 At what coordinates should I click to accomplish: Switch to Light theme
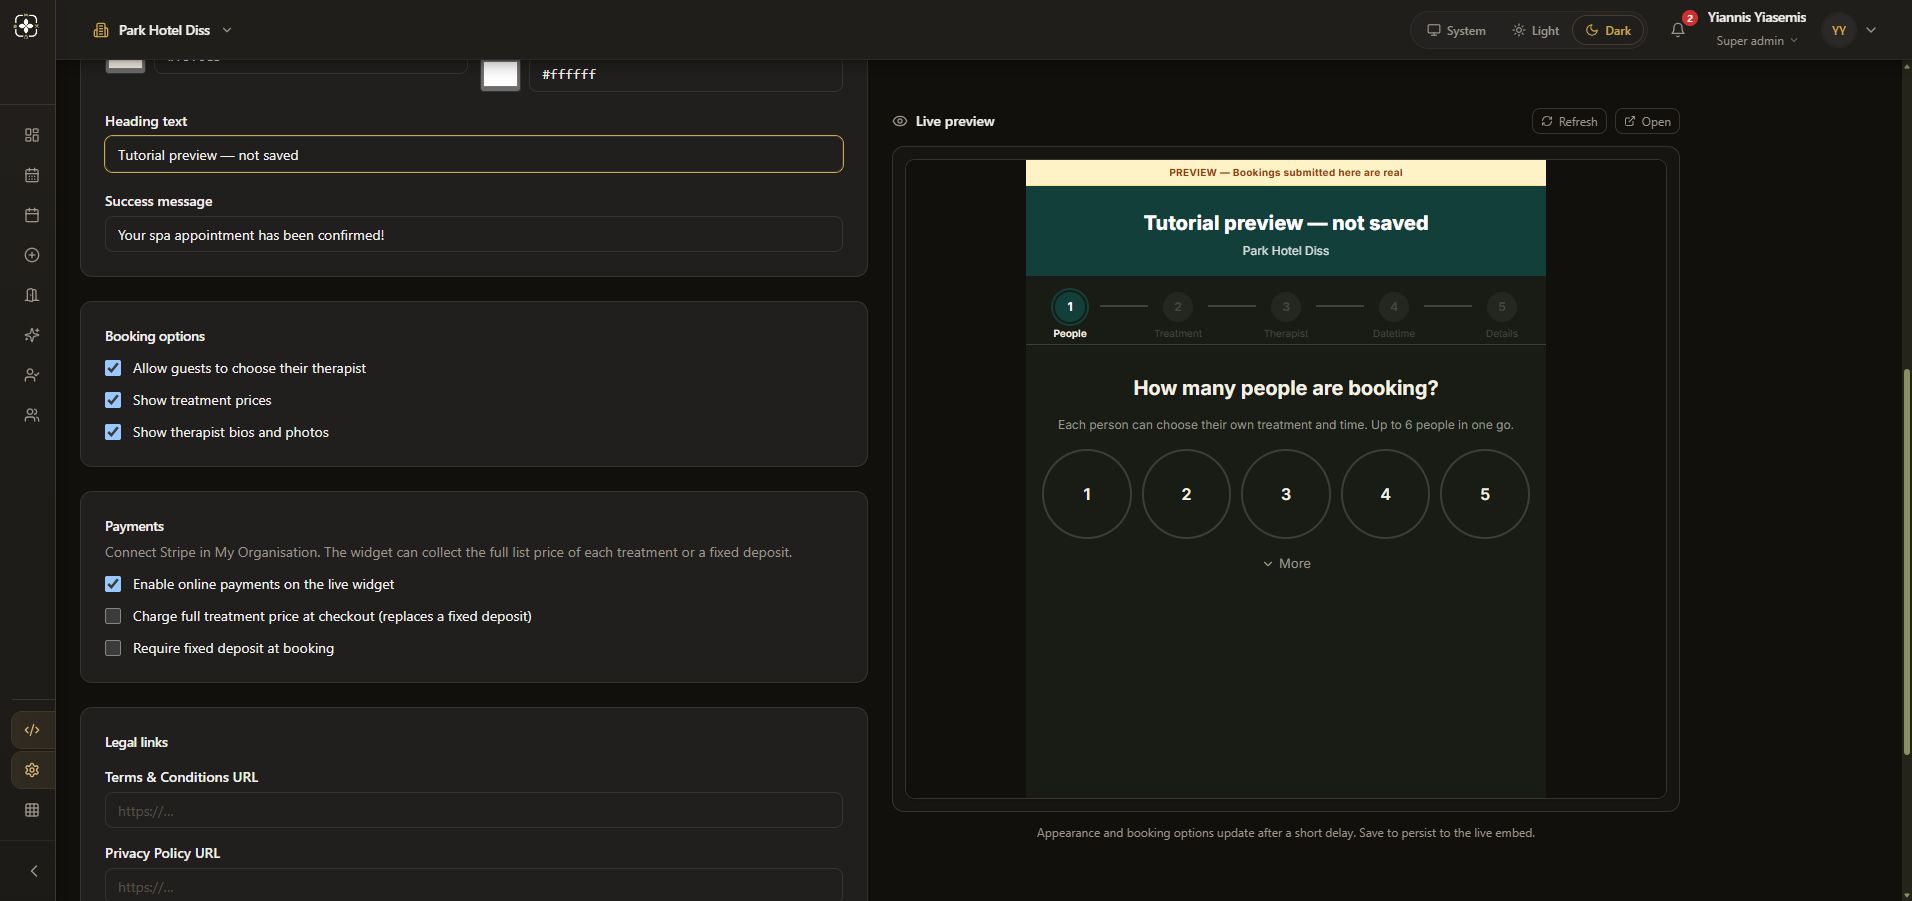1536,30
